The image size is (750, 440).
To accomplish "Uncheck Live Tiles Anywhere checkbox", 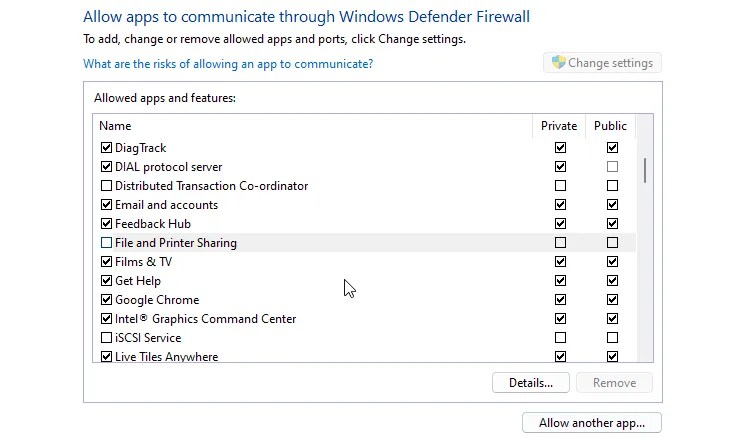I will click(107, 357).
